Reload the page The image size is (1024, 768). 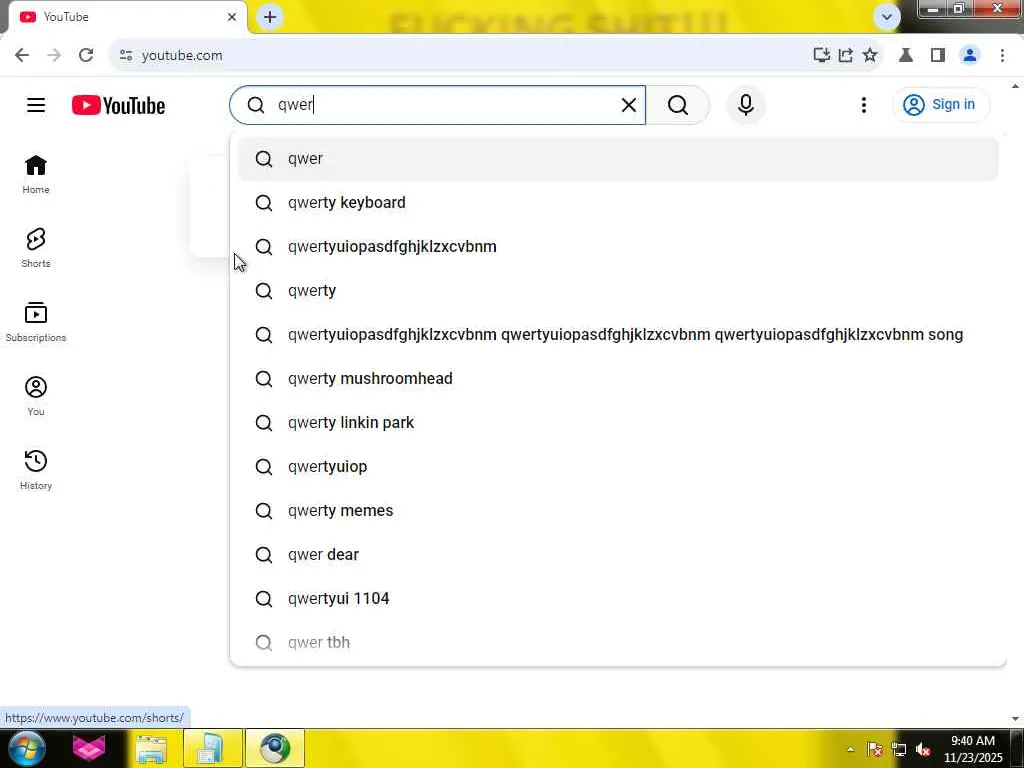pos(86,56)
